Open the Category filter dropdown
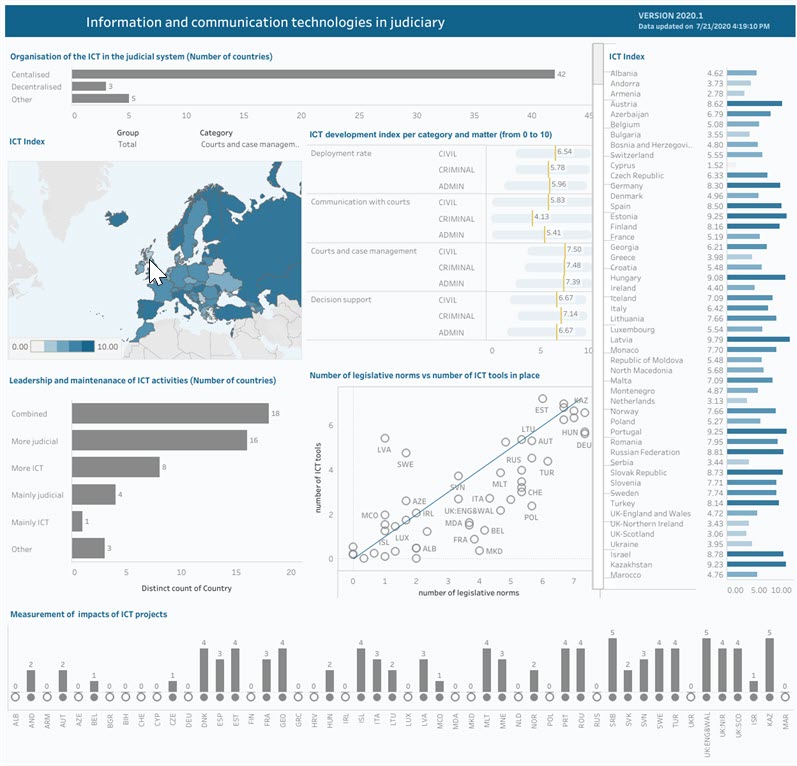This screenshot has width=797, height=766. [x=249, y=145]
